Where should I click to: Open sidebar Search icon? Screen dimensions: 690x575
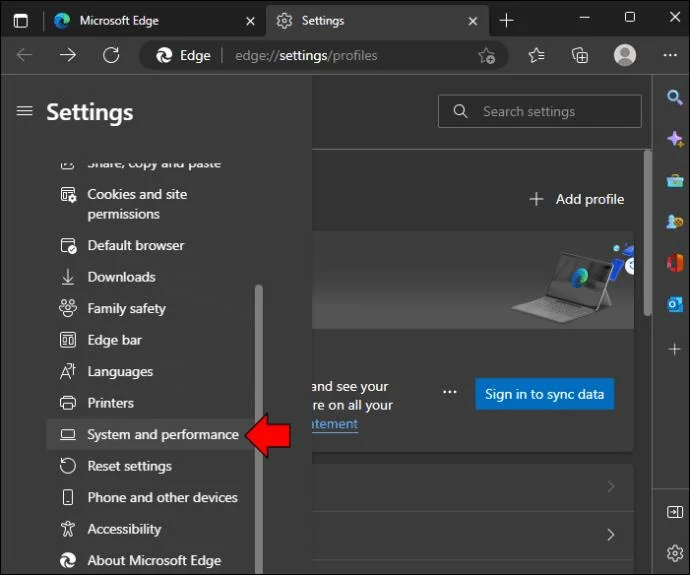pyautogui.click(x=675, y=97)
